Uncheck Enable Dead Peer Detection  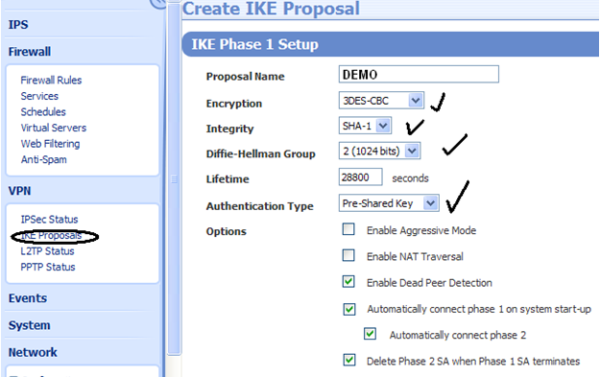pos(348,282)
